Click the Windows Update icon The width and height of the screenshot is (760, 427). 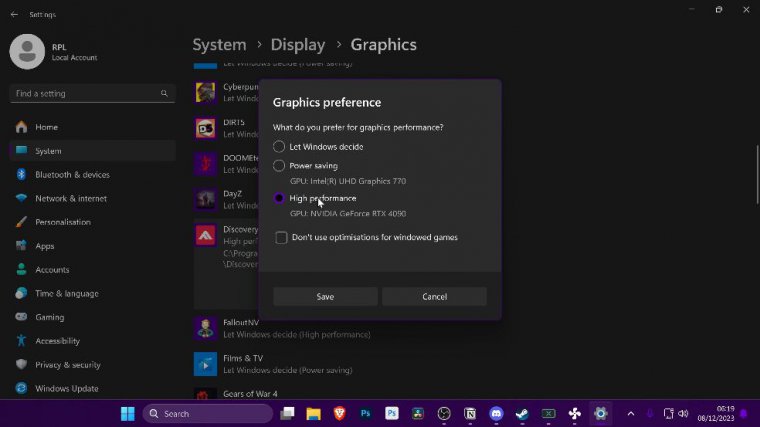coord(21,389)
